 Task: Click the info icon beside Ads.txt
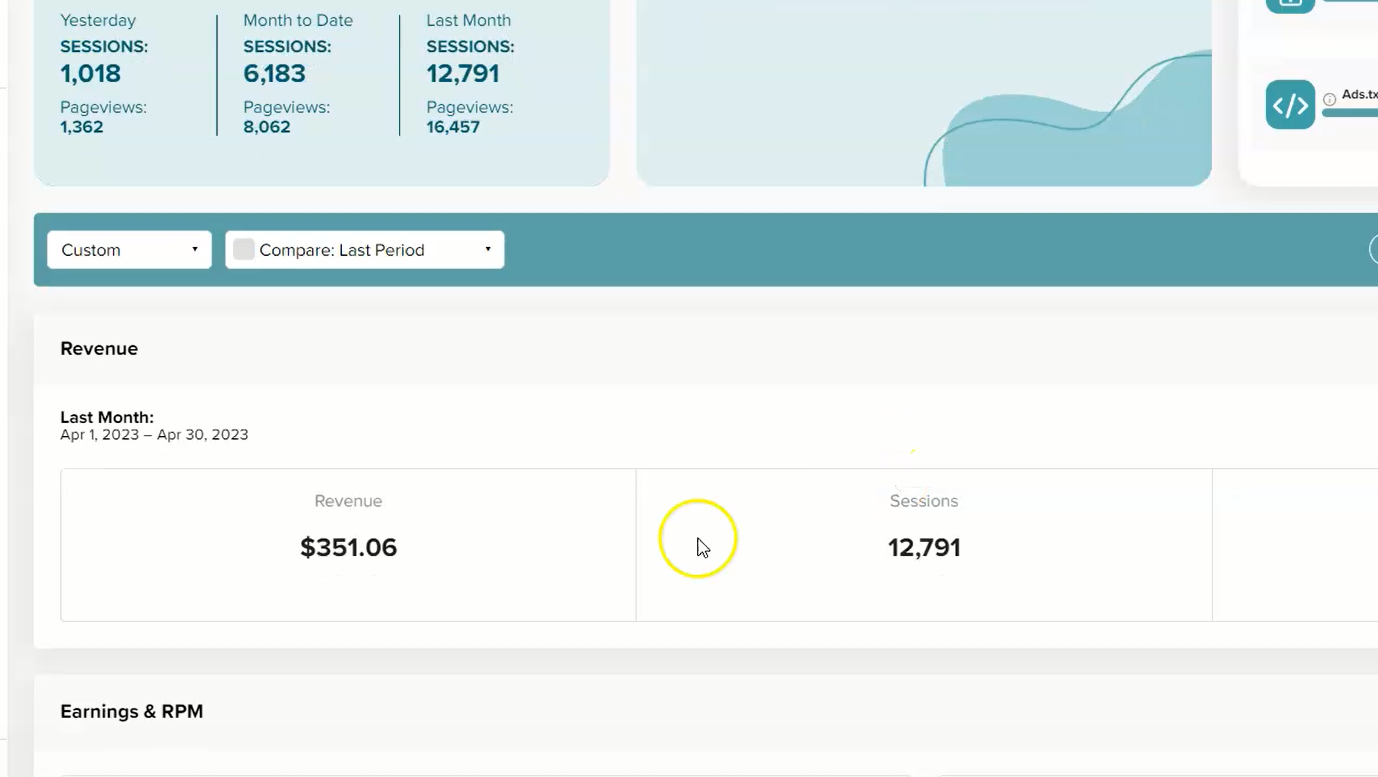1329,99
